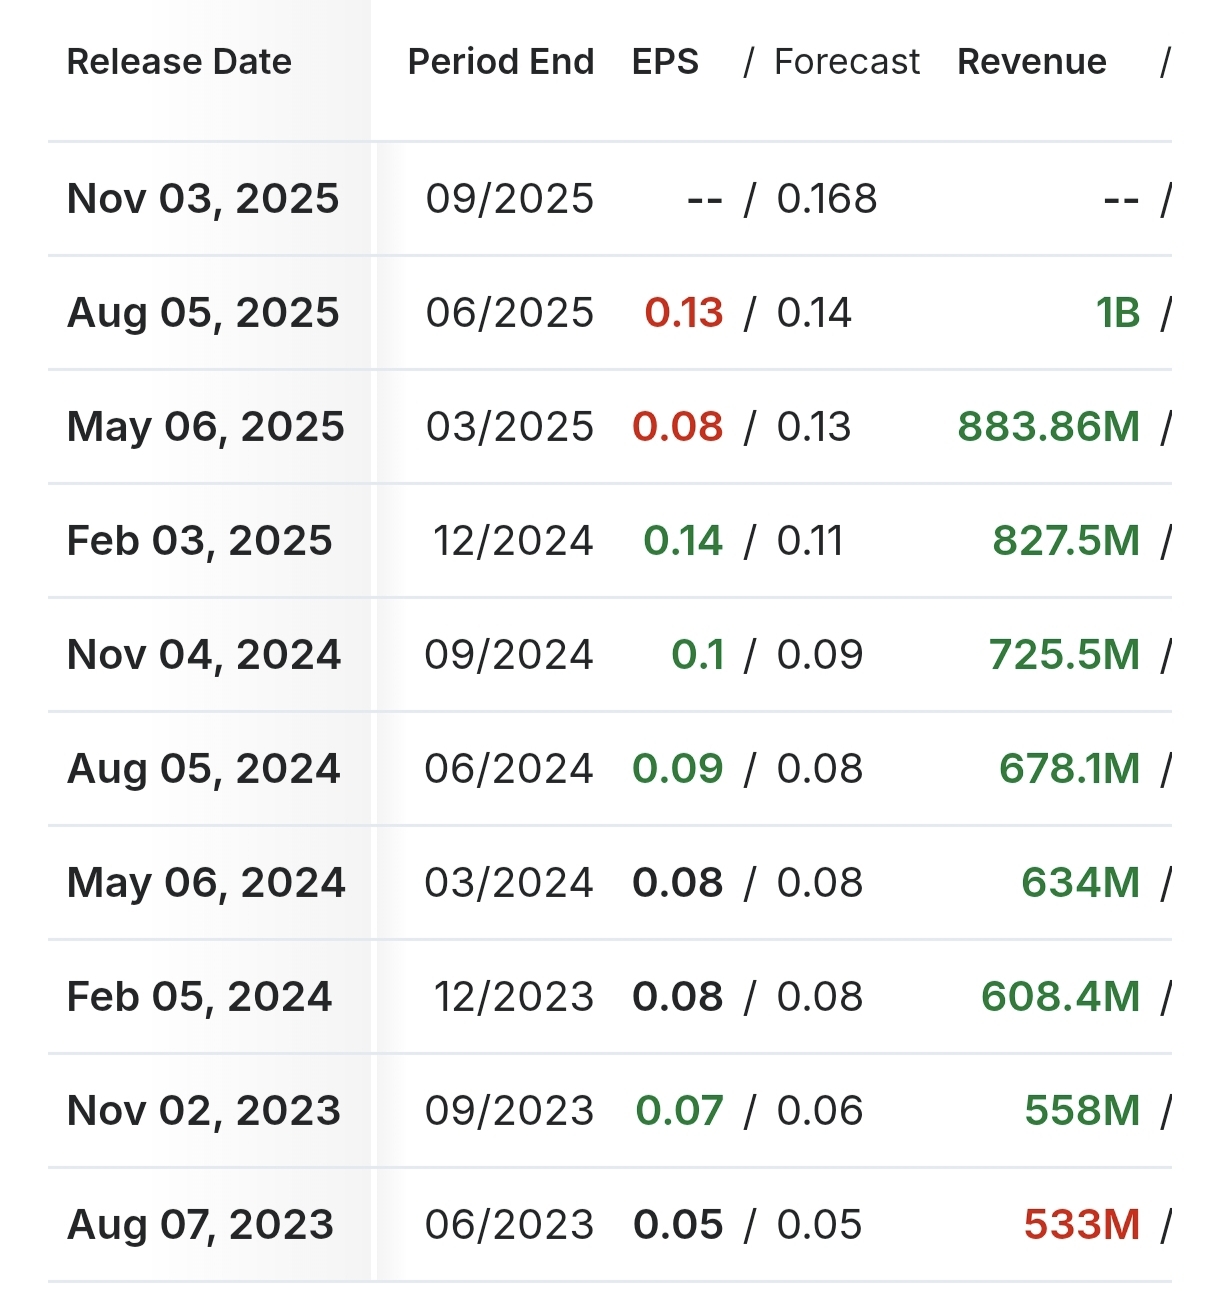1220x1291 pixels.
Task: Click the May 06, 2025 release date
Action: (x=205, y=427)
